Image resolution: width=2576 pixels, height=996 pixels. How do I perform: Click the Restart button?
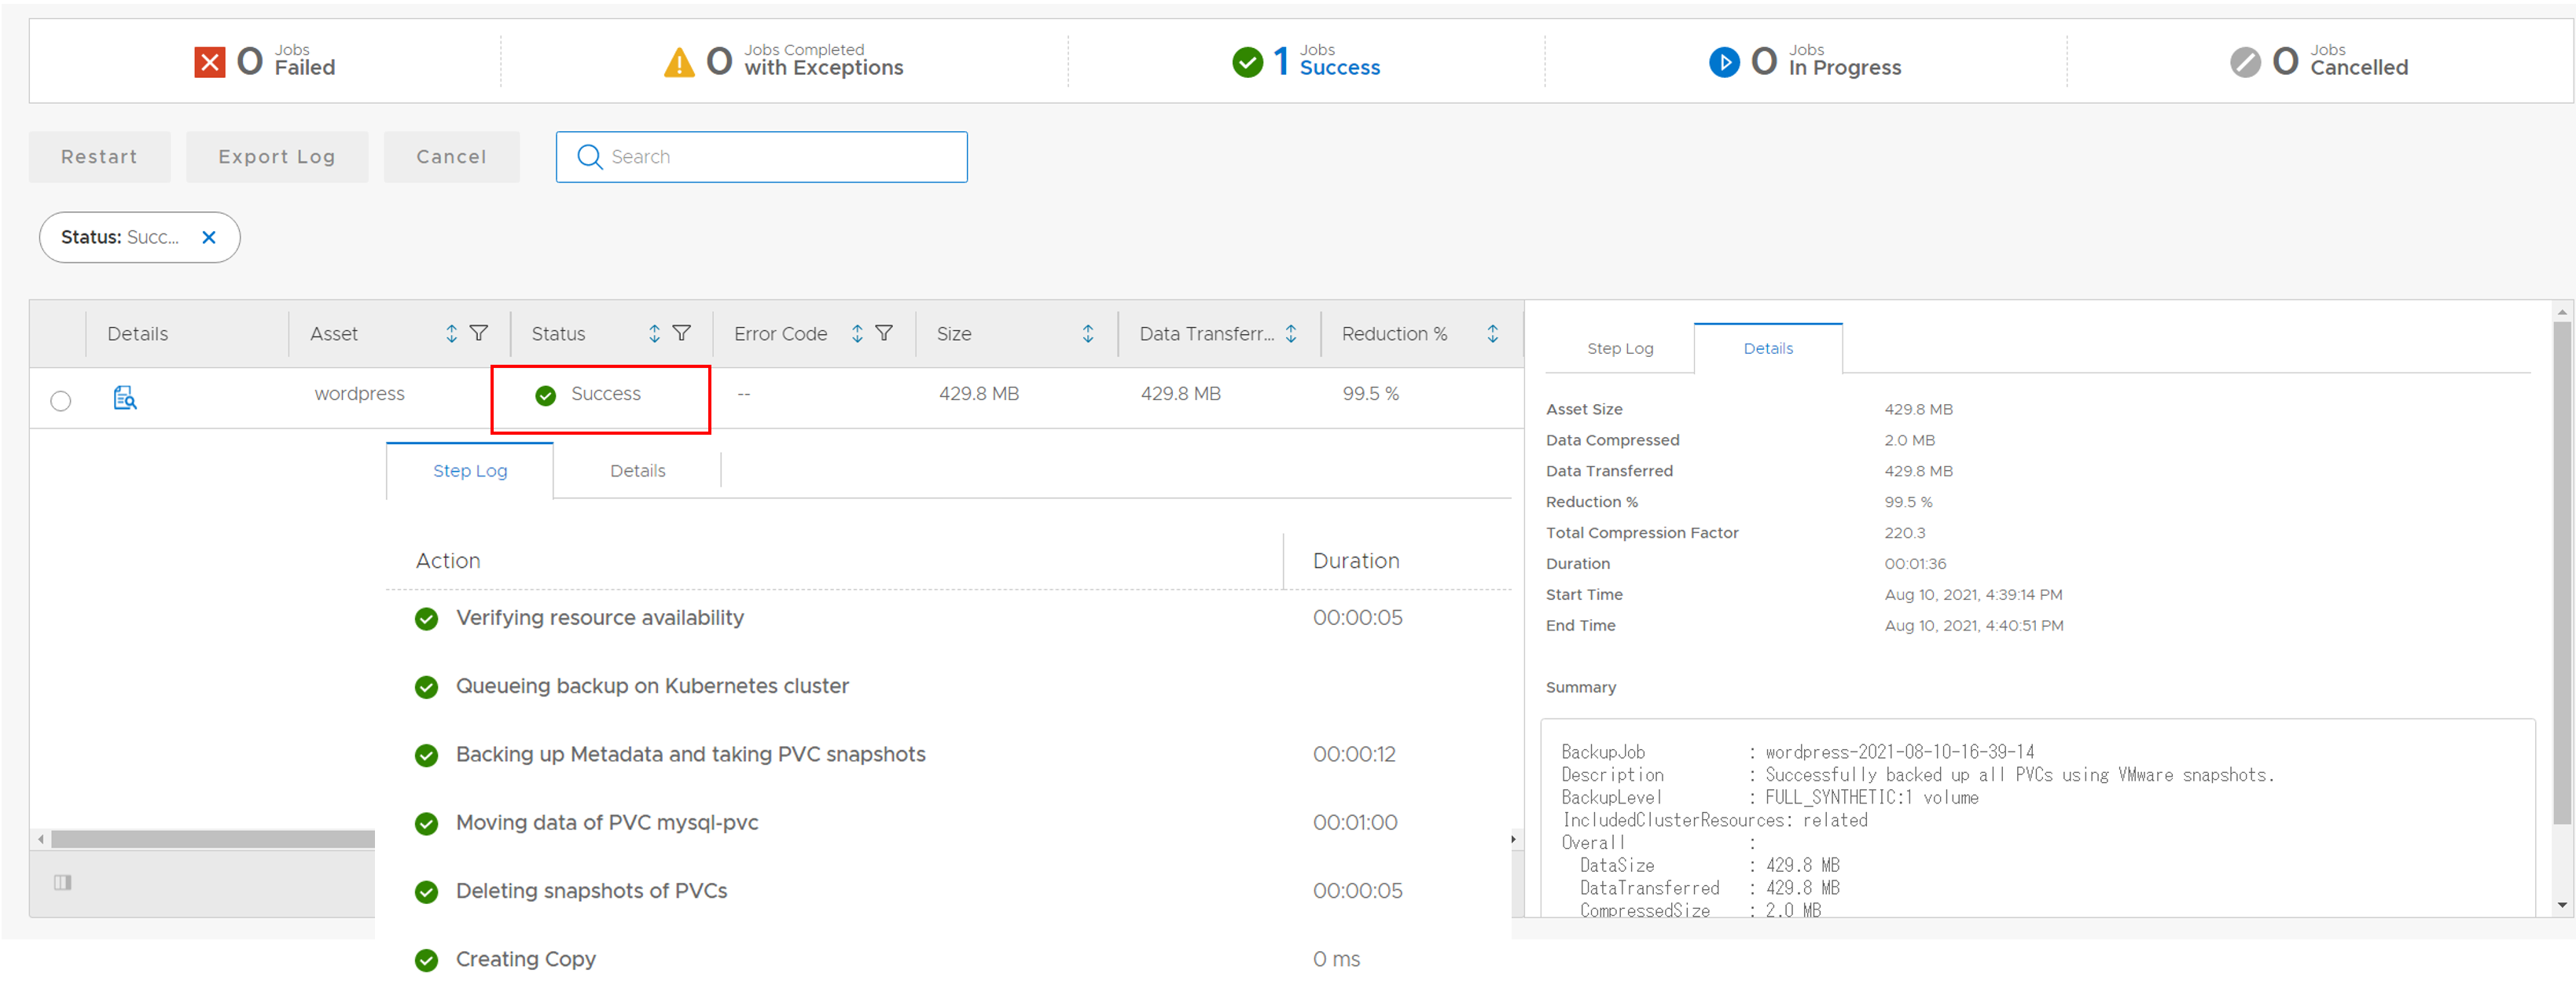coord(99,157)
